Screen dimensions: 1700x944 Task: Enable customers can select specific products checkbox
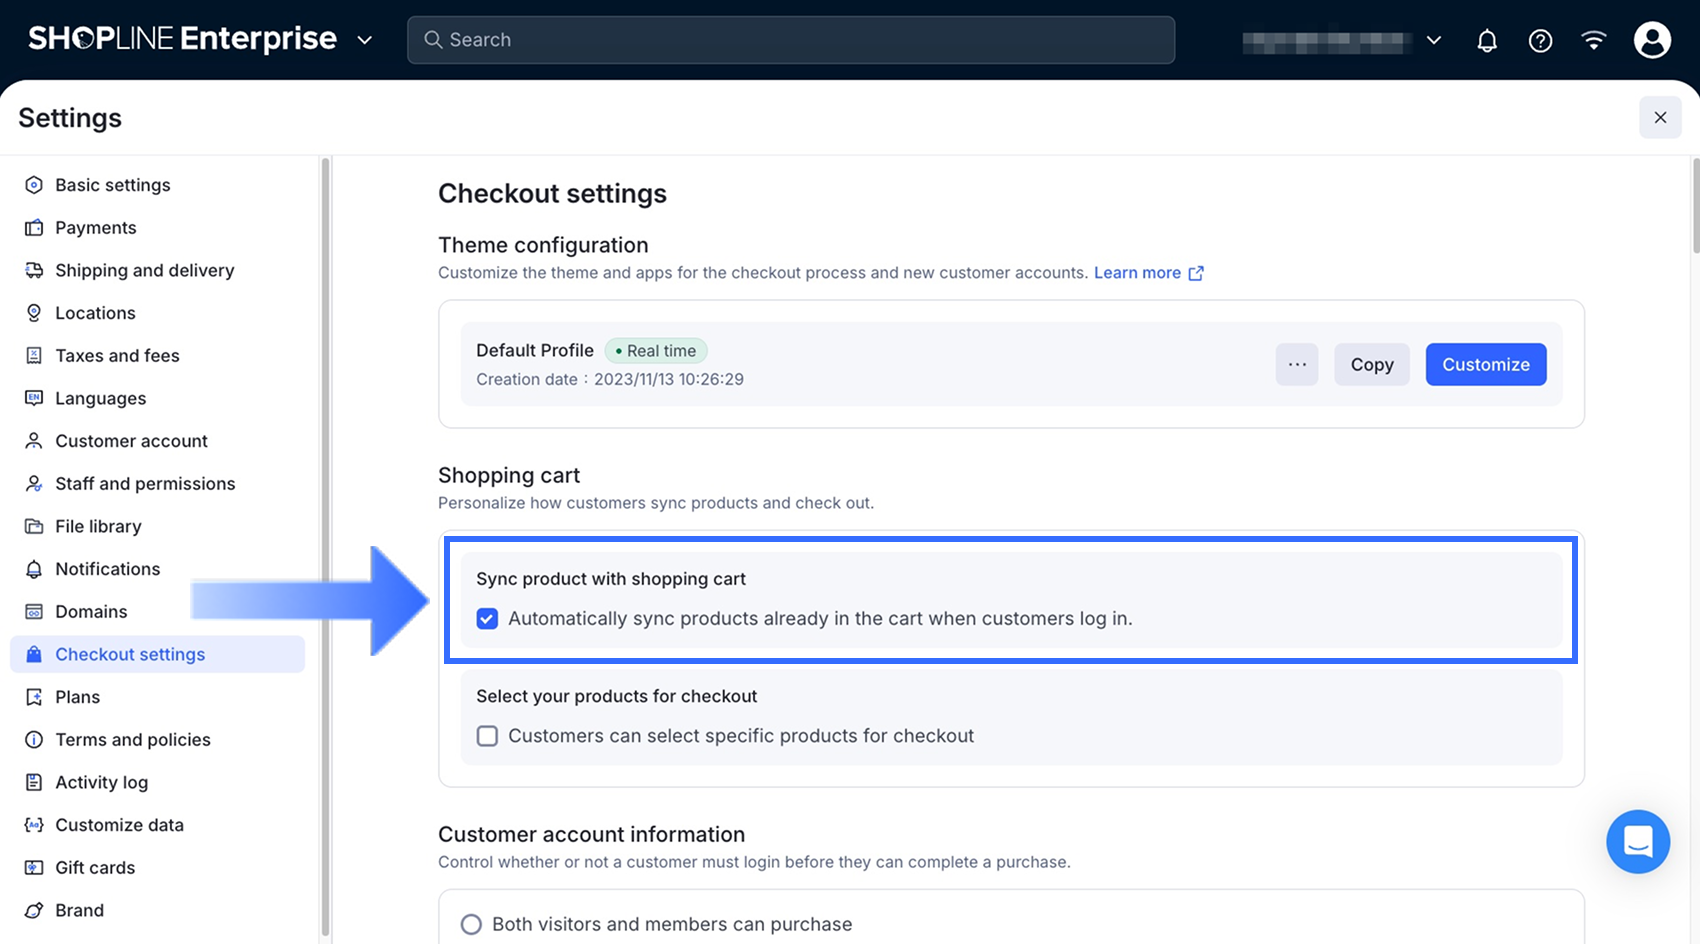click(x=487, y=736)
